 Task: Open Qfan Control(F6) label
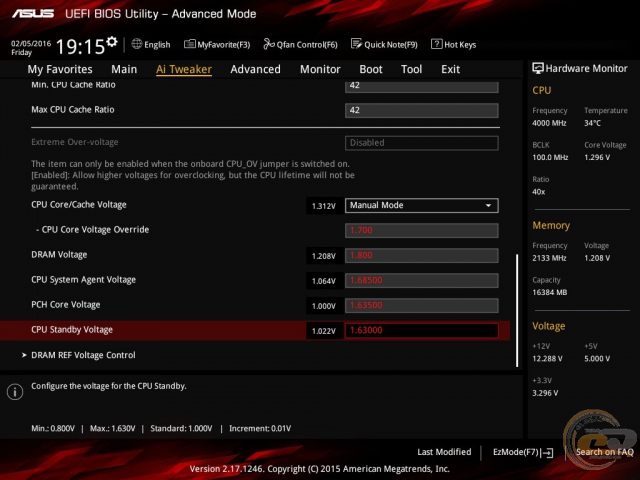tap(307, 44)
